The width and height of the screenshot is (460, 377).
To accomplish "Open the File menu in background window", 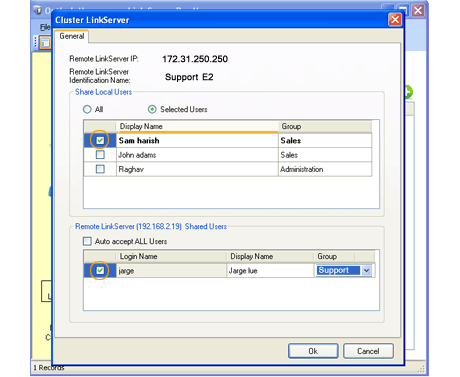I will [45, 27].
